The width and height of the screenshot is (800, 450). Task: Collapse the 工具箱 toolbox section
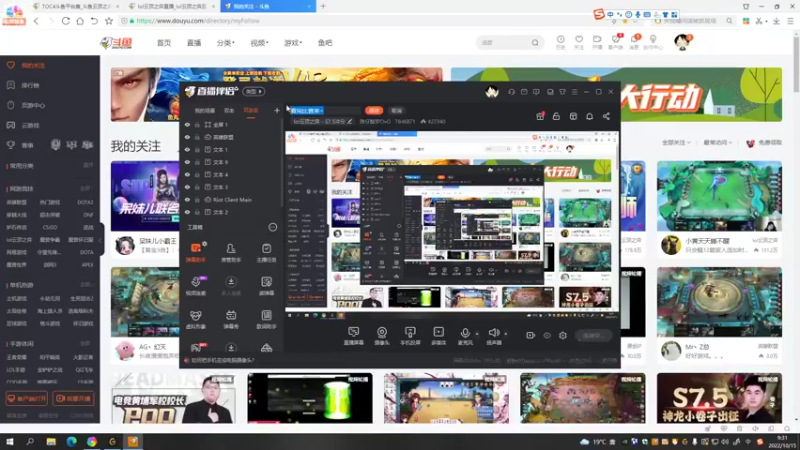273,228
